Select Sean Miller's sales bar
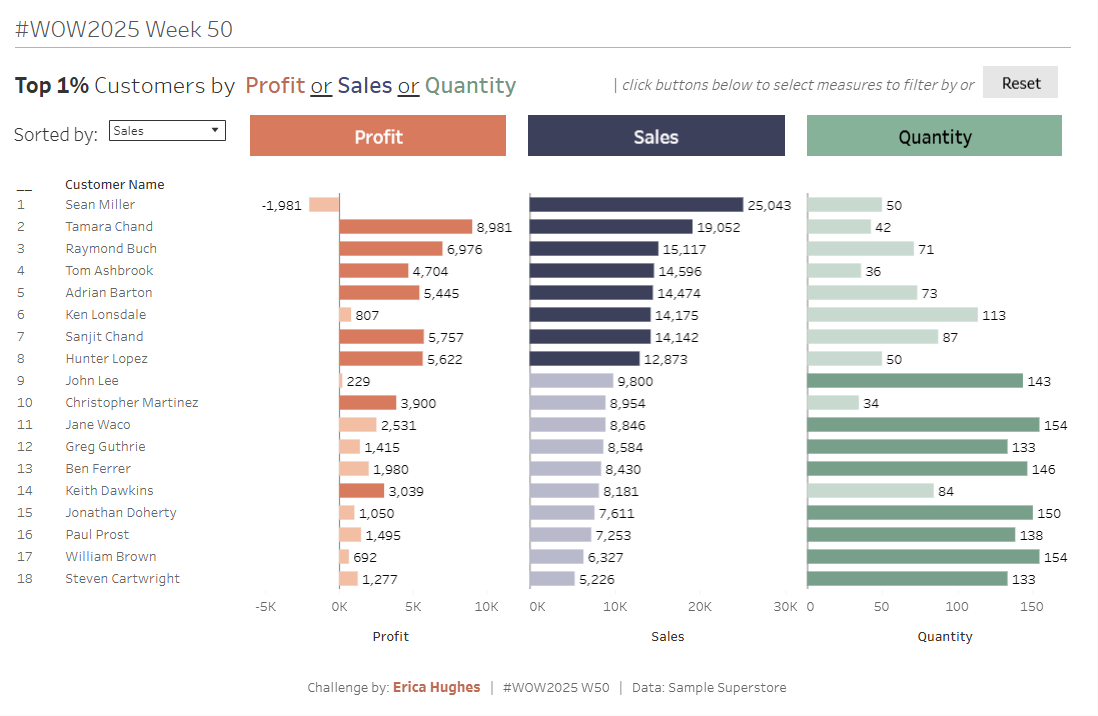This screenshot has height=716, width=1098. click(x=636, y=205)
